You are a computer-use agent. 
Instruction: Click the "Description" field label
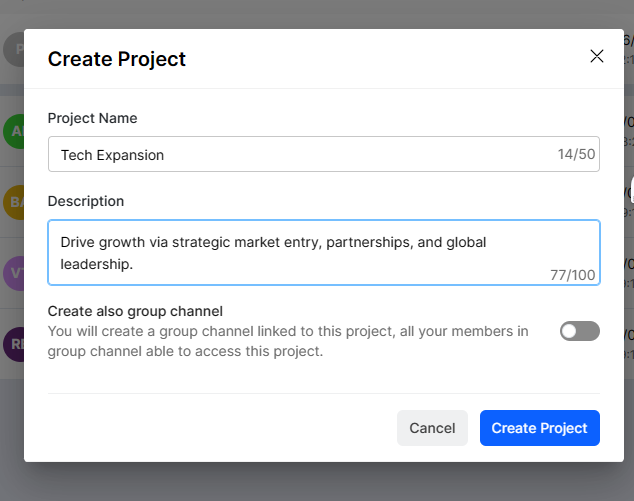click(x=86, y=201)
